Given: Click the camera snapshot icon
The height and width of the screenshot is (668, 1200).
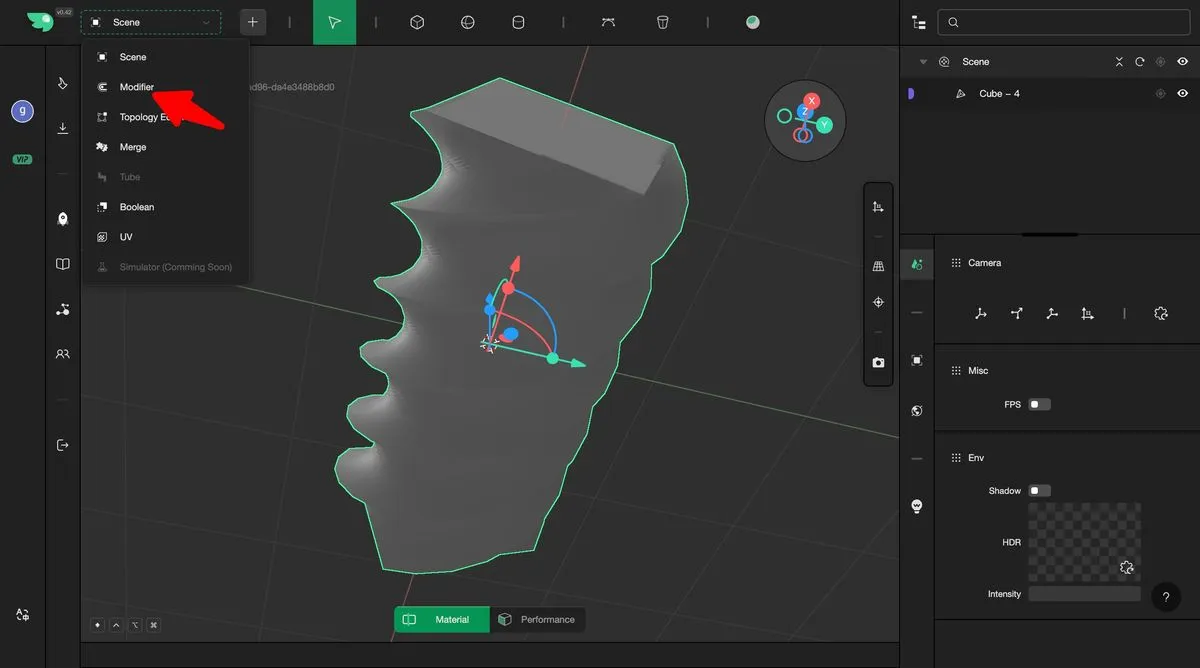Looking at the screenshot, I should (878, 362).
